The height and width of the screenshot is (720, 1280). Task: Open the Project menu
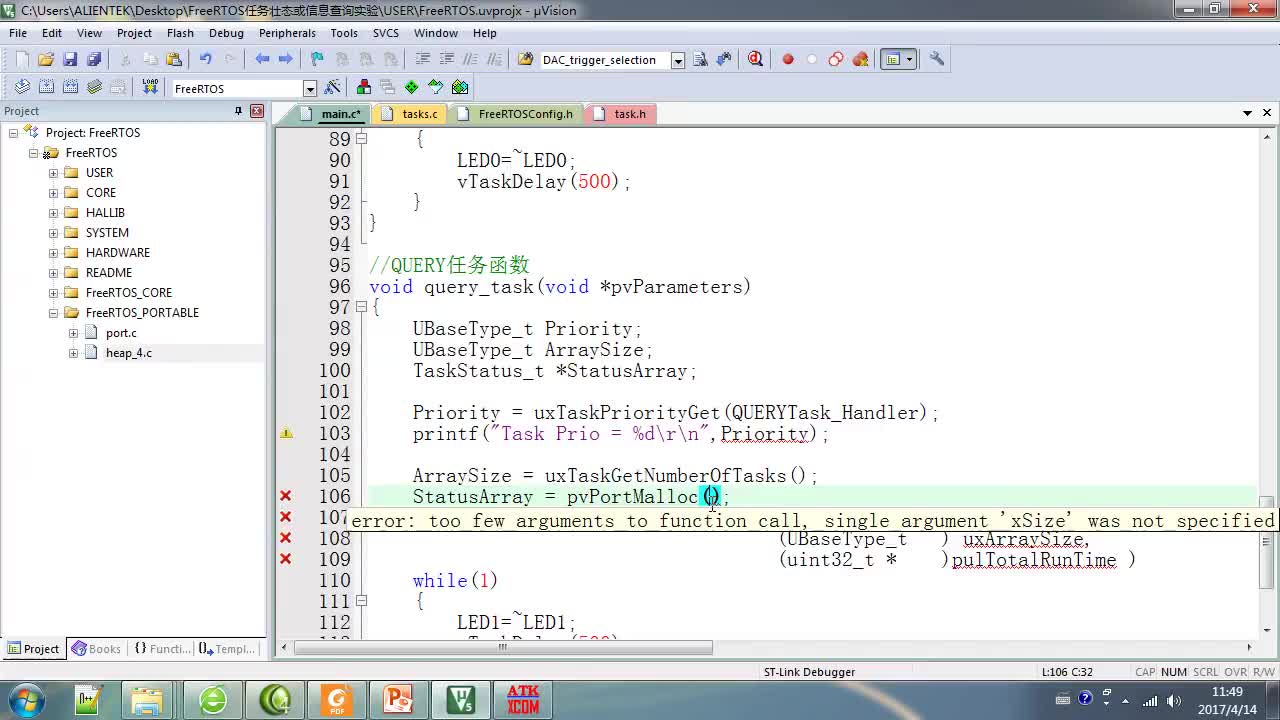[134, 33]
